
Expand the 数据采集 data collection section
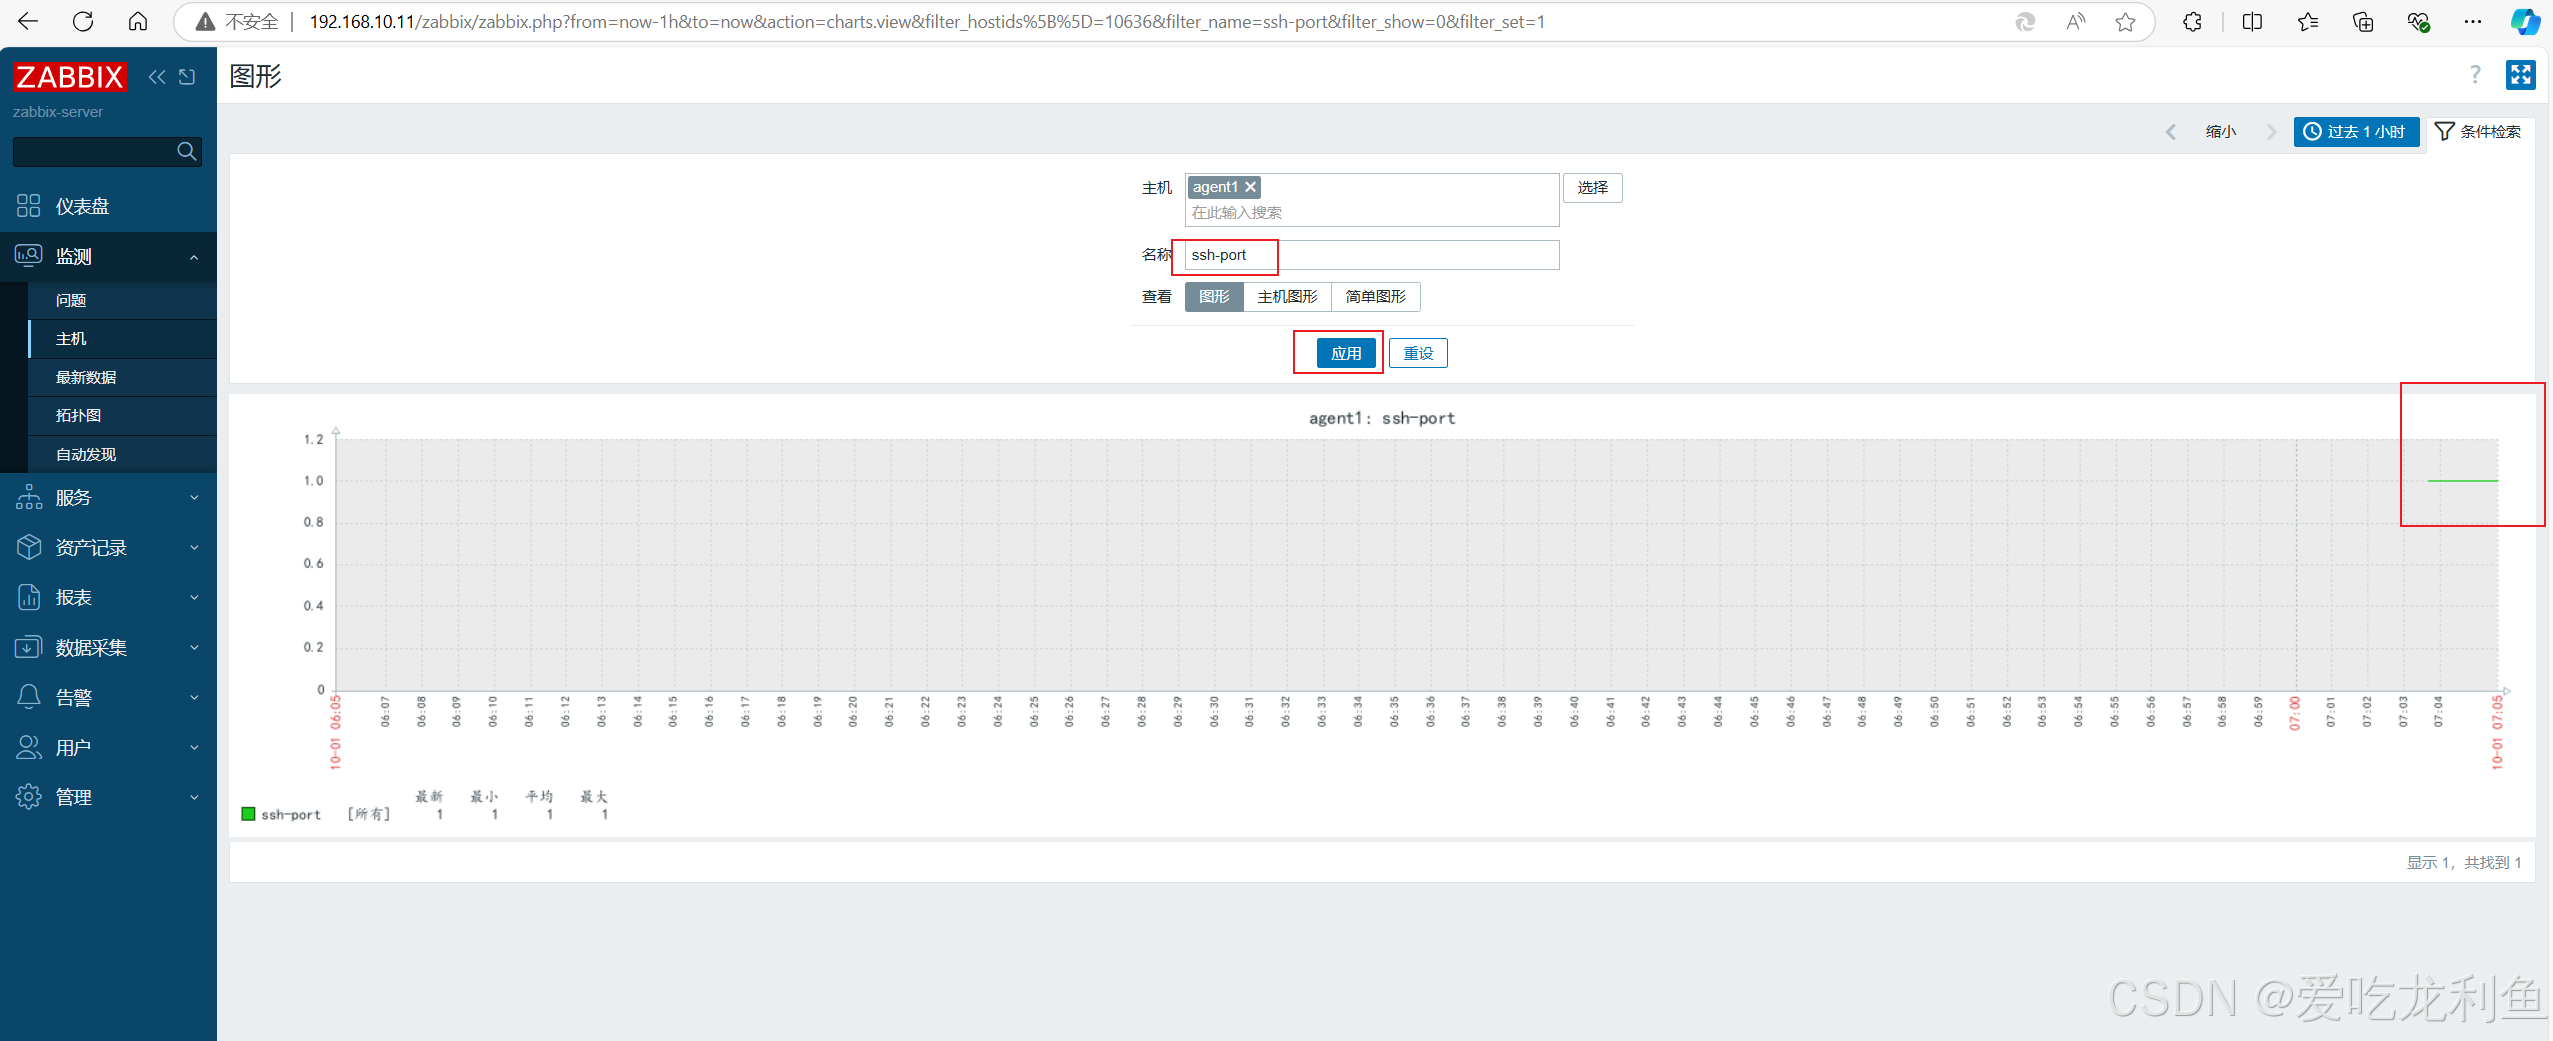(x=108, y=648)
